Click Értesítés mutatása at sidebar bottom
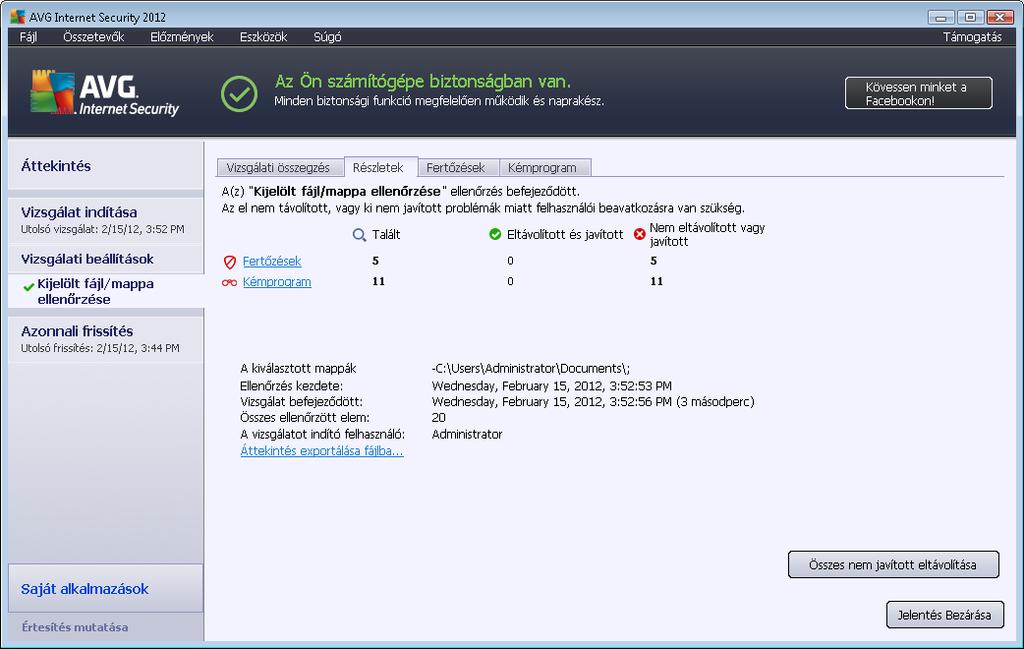Screen dimensions: 1024x649 click(x=74, y=627)
